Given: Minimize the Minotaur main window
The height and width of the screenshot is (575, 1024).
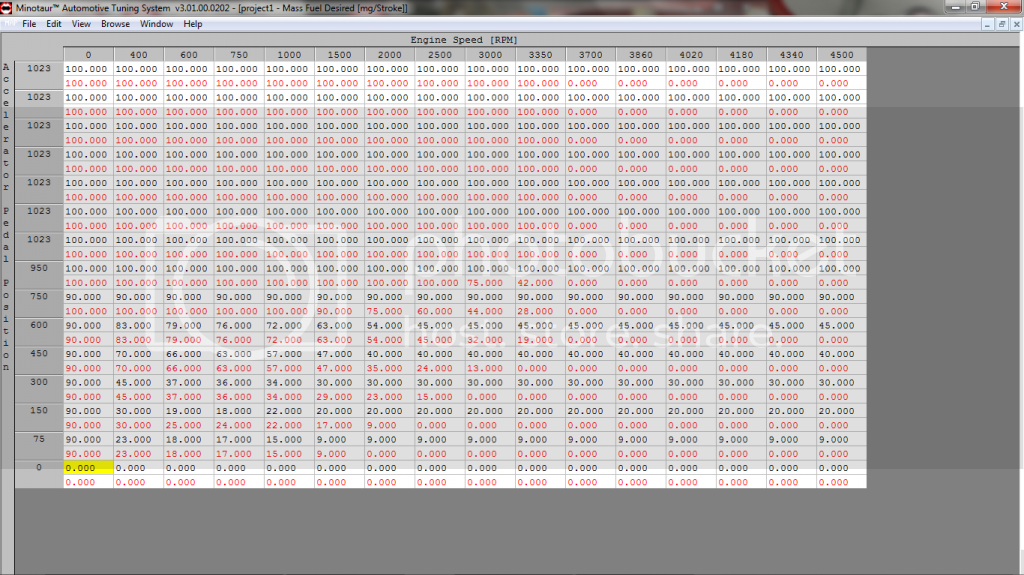Looking at the screenshot, I should tap(955, 7).
